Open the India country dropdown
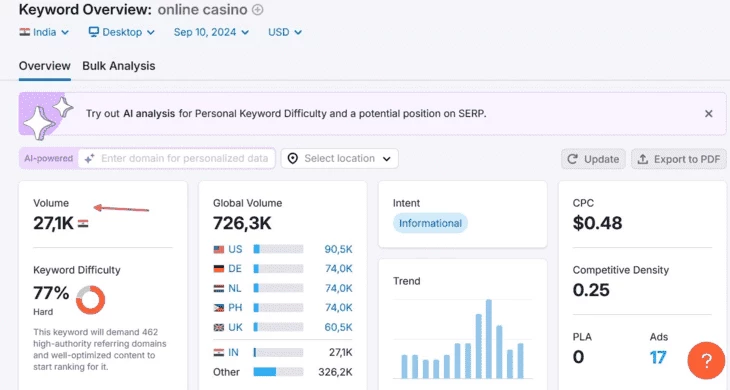730x390 pixels. point(44,32)
